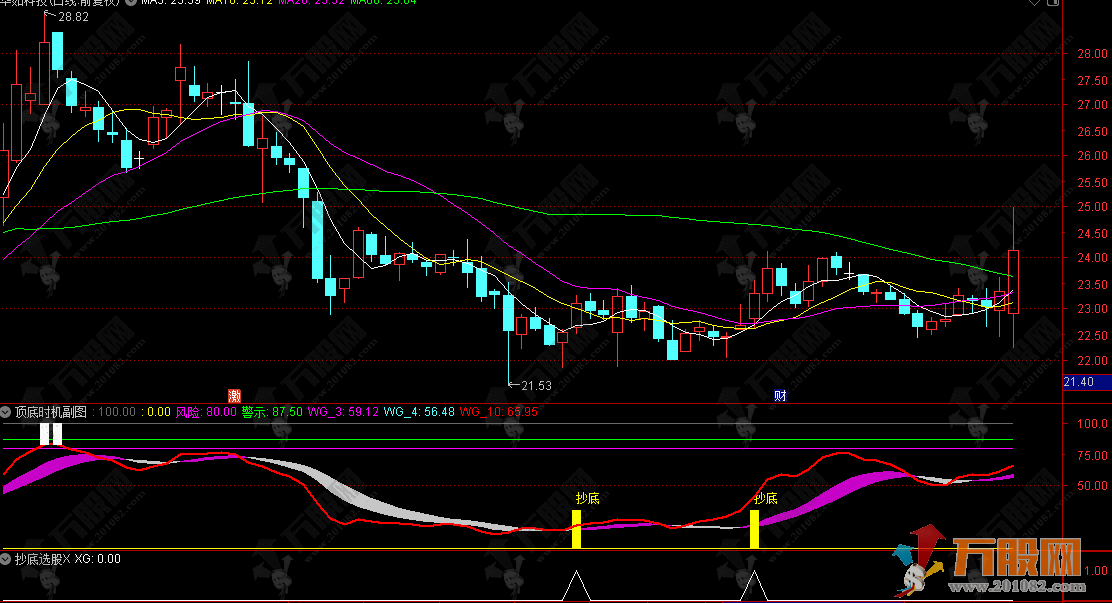
Task: Click the 25.00 price axis label
Action: 1092,207
